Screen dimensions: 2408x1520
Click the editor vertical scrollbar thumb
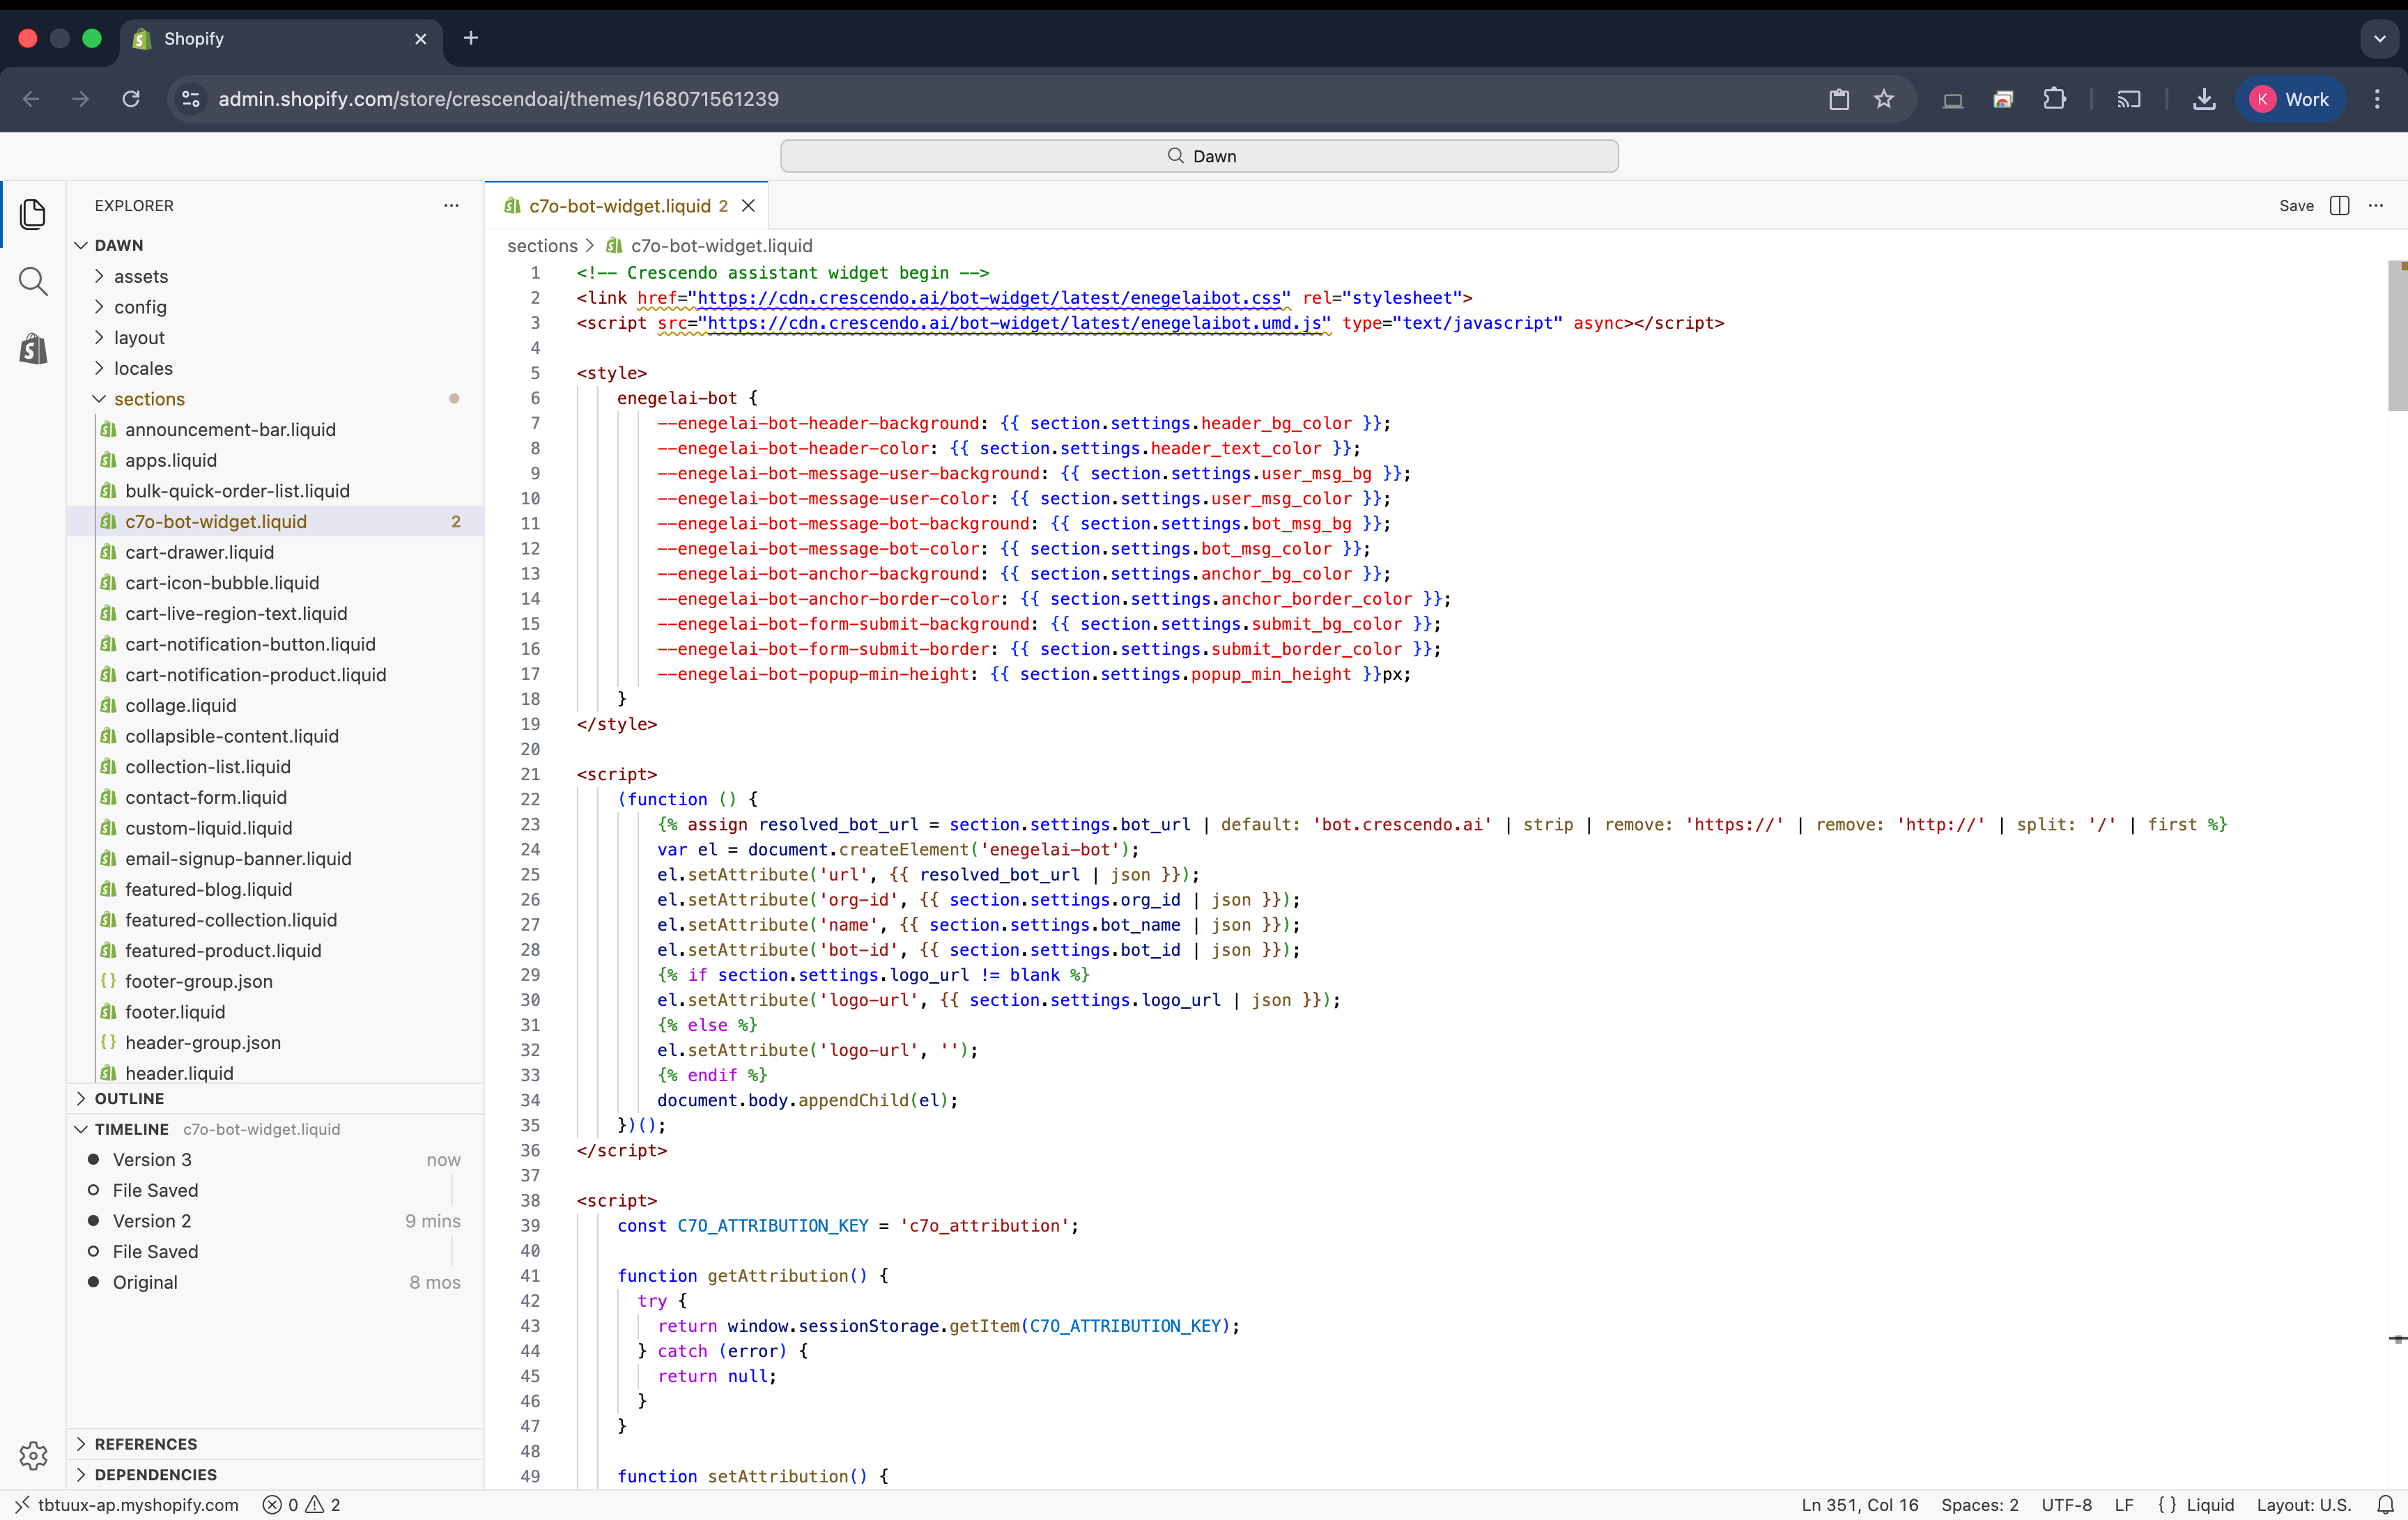(x=2397, y=335)
